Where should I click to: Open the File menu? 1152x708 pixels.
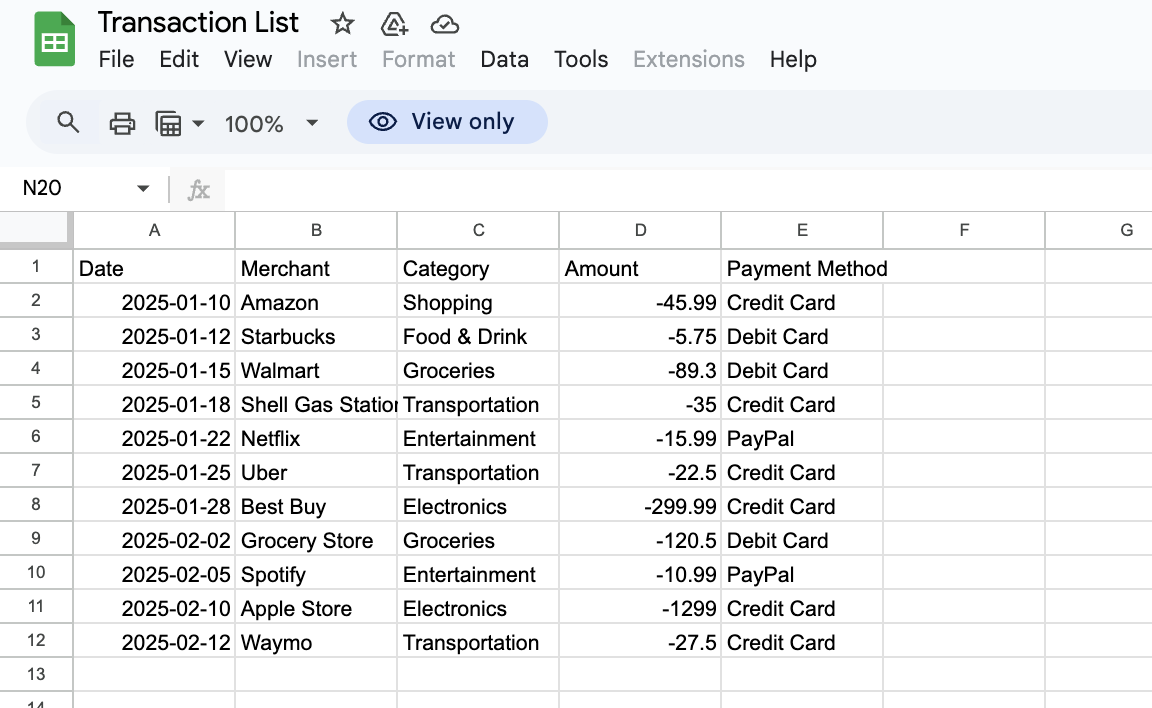[116, 59]
